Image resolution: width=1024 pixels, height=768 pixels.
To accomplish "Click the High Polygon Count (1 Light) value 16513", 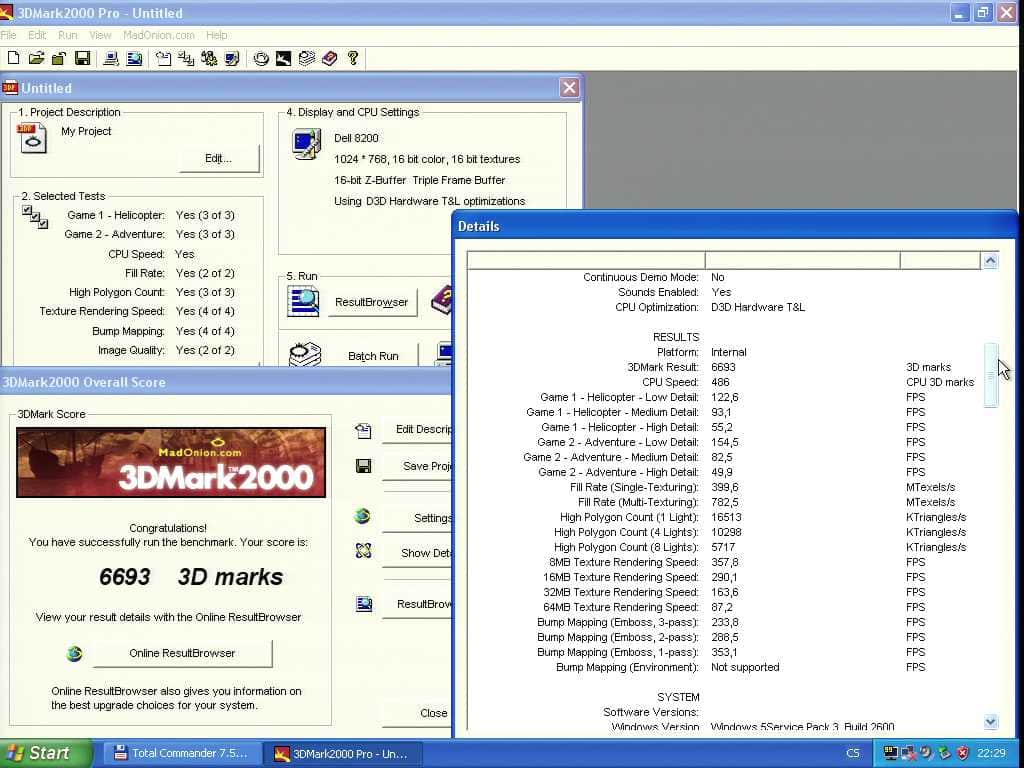I will click(726, 517).
